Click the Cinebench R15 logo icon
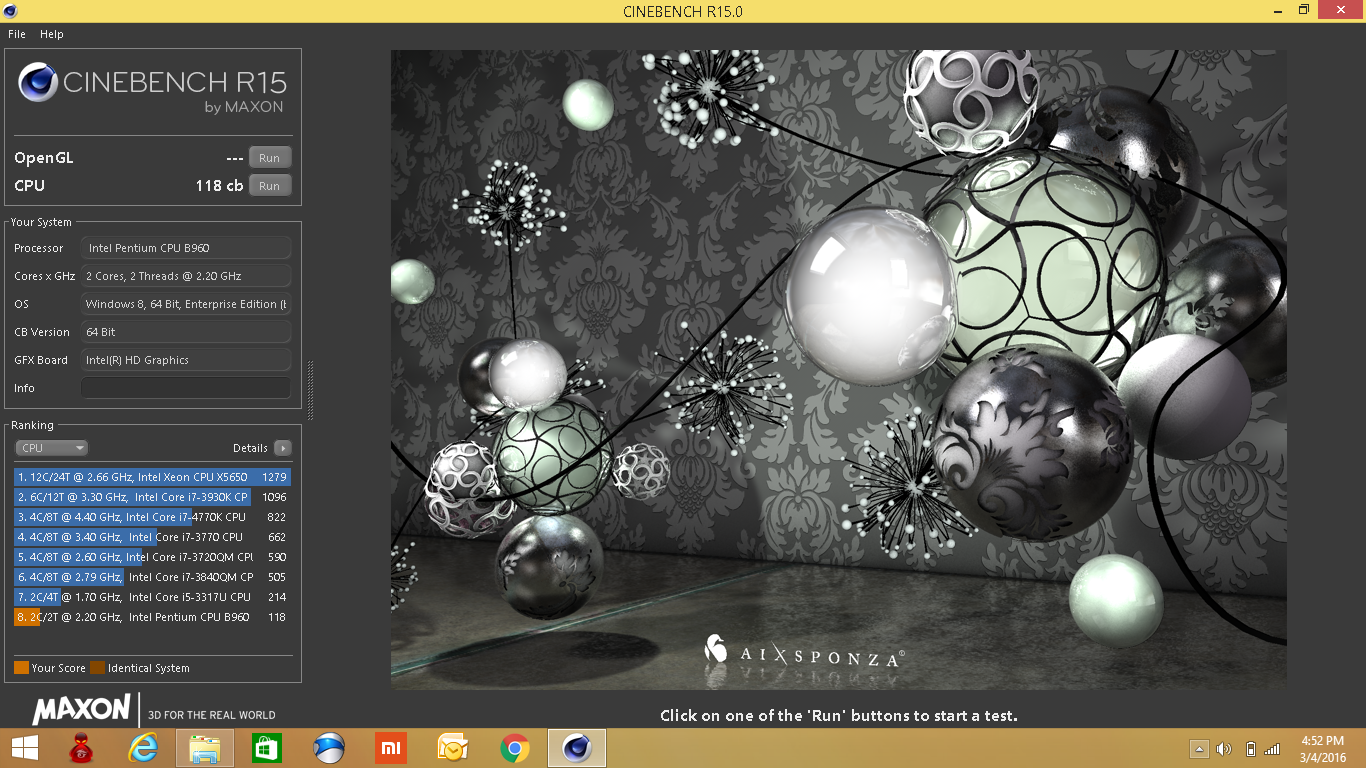 37,83
